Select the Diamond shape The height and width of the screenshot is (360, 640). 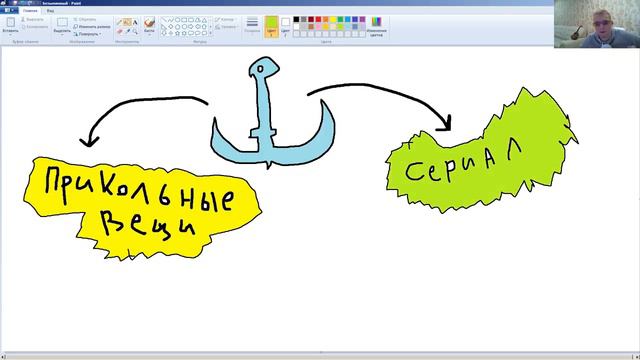170,27
